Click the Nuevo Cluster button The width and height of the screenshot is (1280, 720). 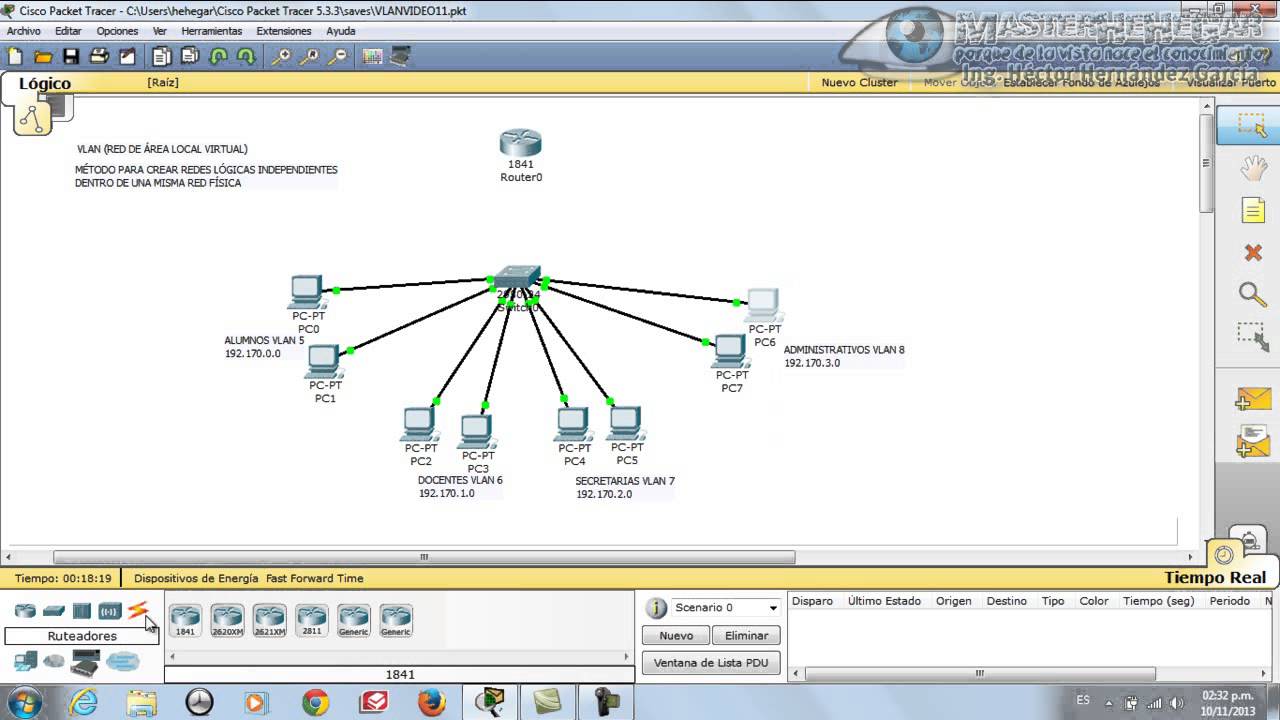(x=859, y=83)
